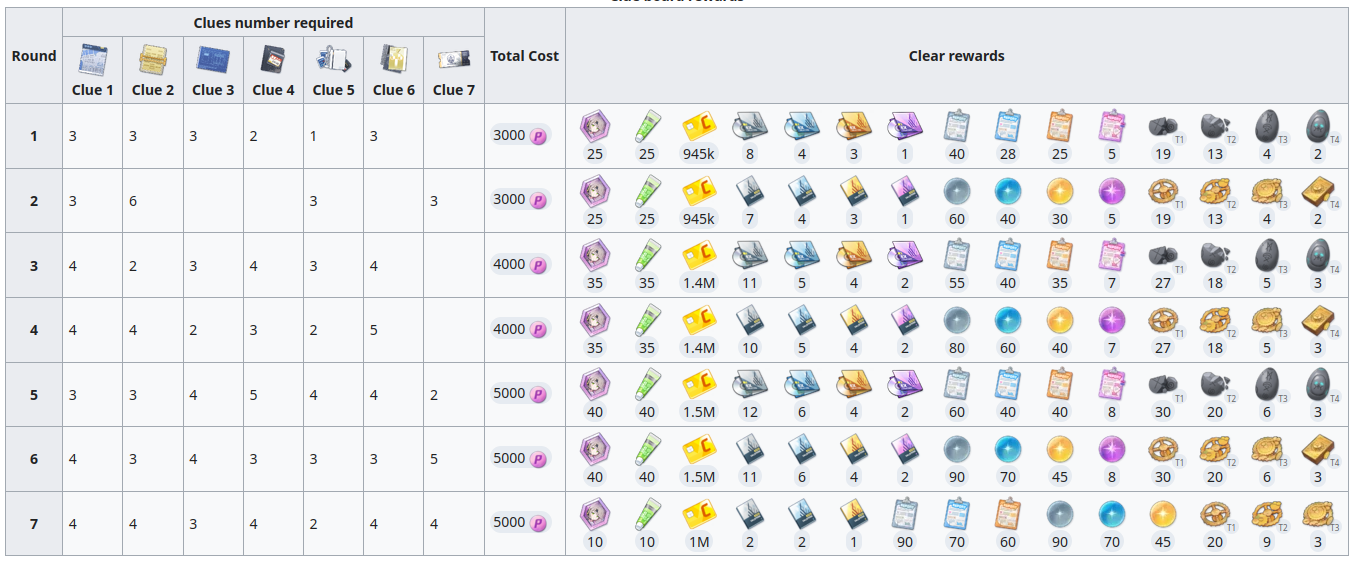Viewport: 1356px width, 563px height.
Task: Click the value 6 under Clue 2, round 2
Action: coord(133,201)
